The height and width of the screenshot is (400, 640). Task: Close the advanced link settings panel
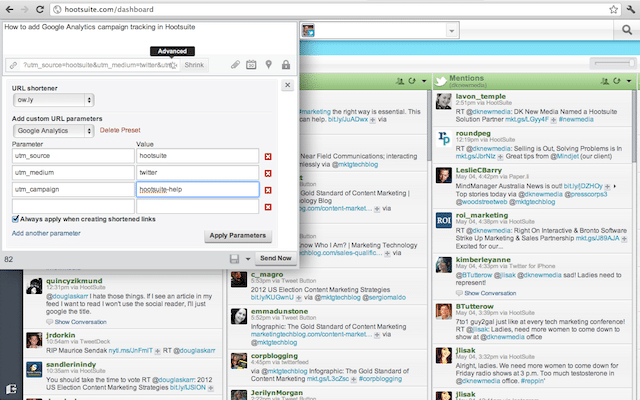point(287,85)
